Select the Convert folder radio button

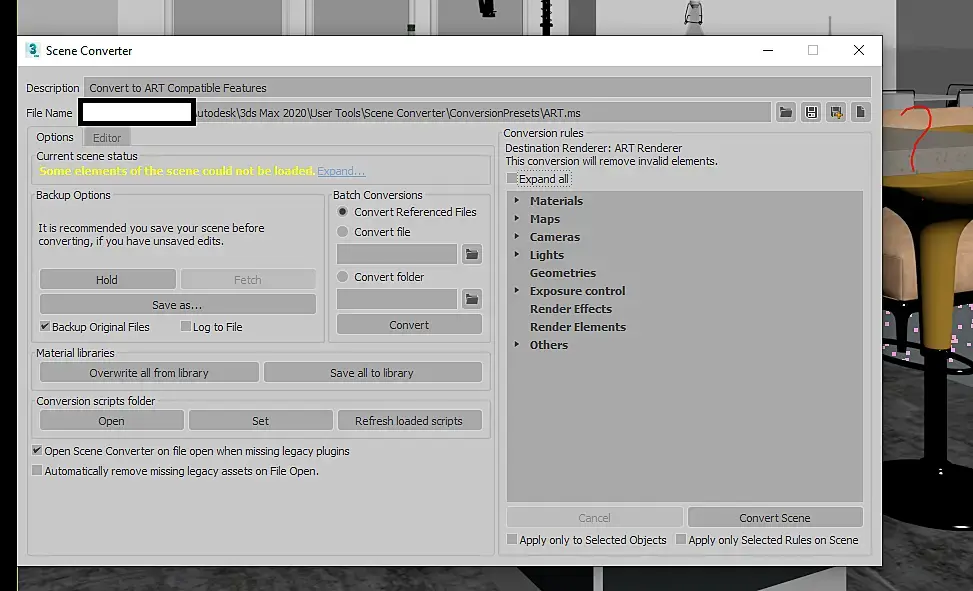[x=342, y=277]
